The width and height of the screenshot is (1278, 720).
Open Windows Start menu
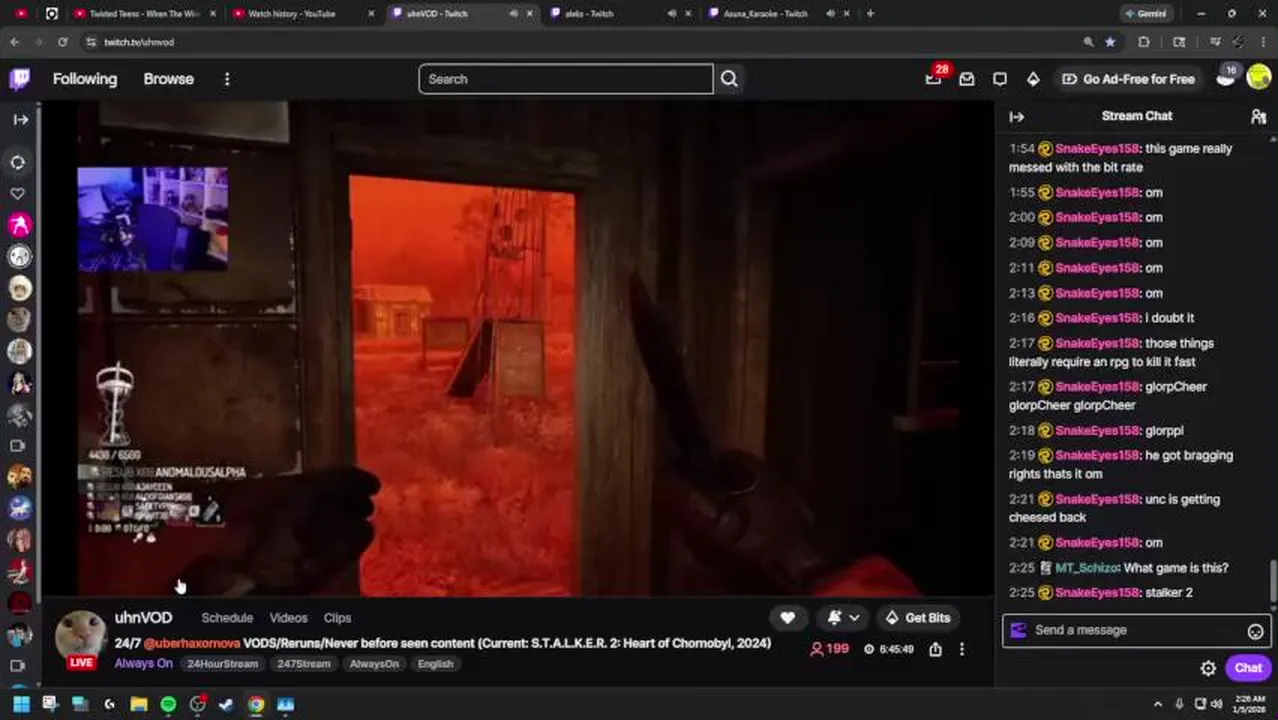click(x=21, y=704)
